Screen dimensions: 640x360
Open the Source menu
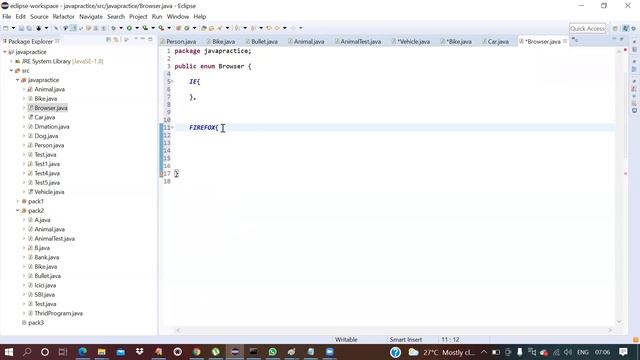pyautogui.click(x=39, y=17)
